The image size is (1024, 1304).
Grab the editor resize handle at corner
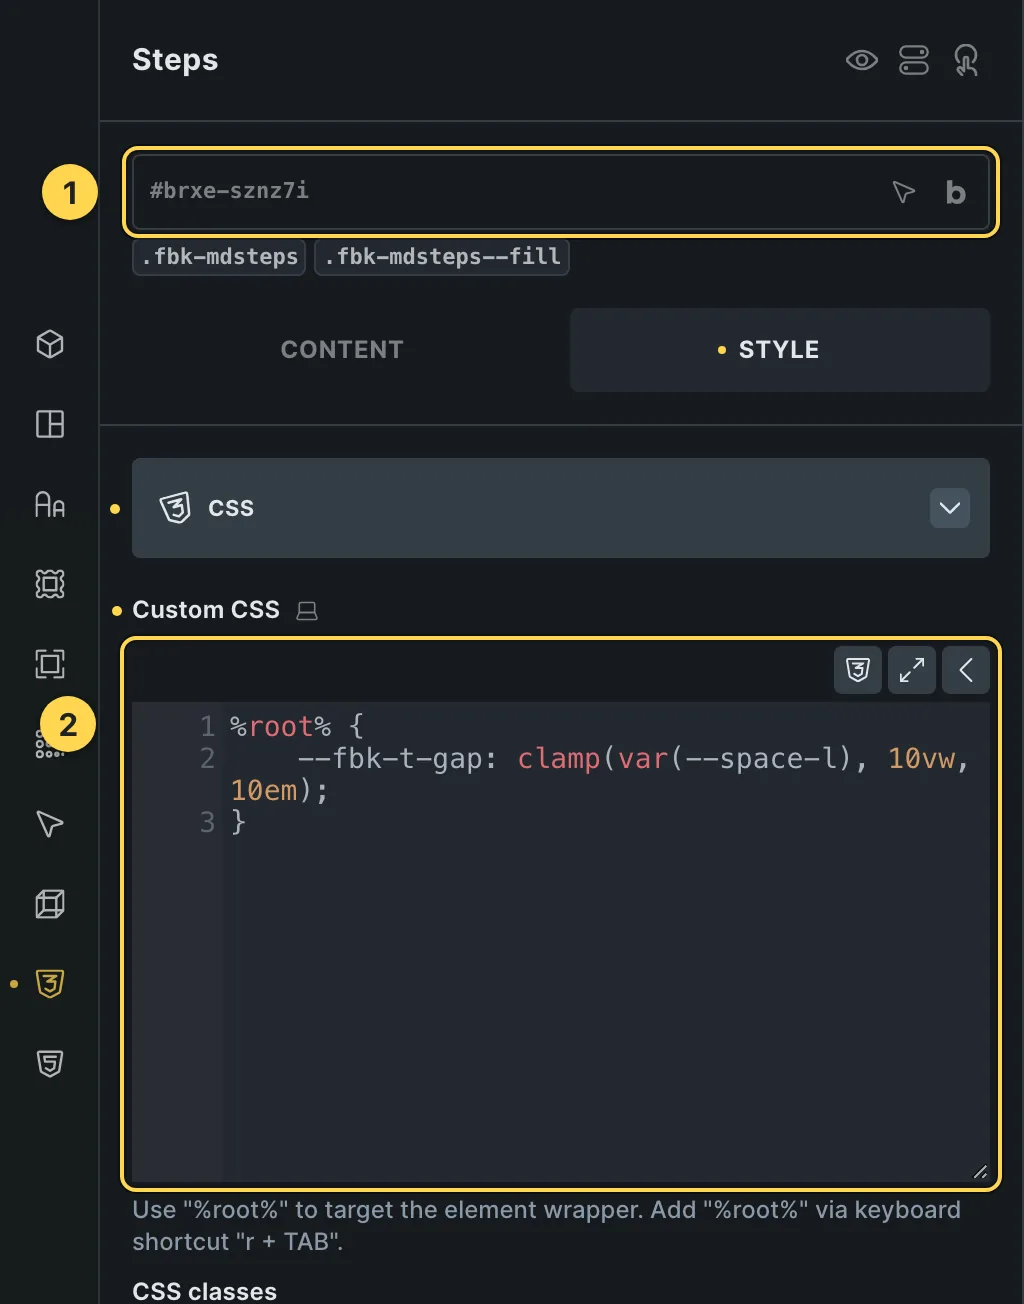pyautogui.click(x=980, y=1172)
